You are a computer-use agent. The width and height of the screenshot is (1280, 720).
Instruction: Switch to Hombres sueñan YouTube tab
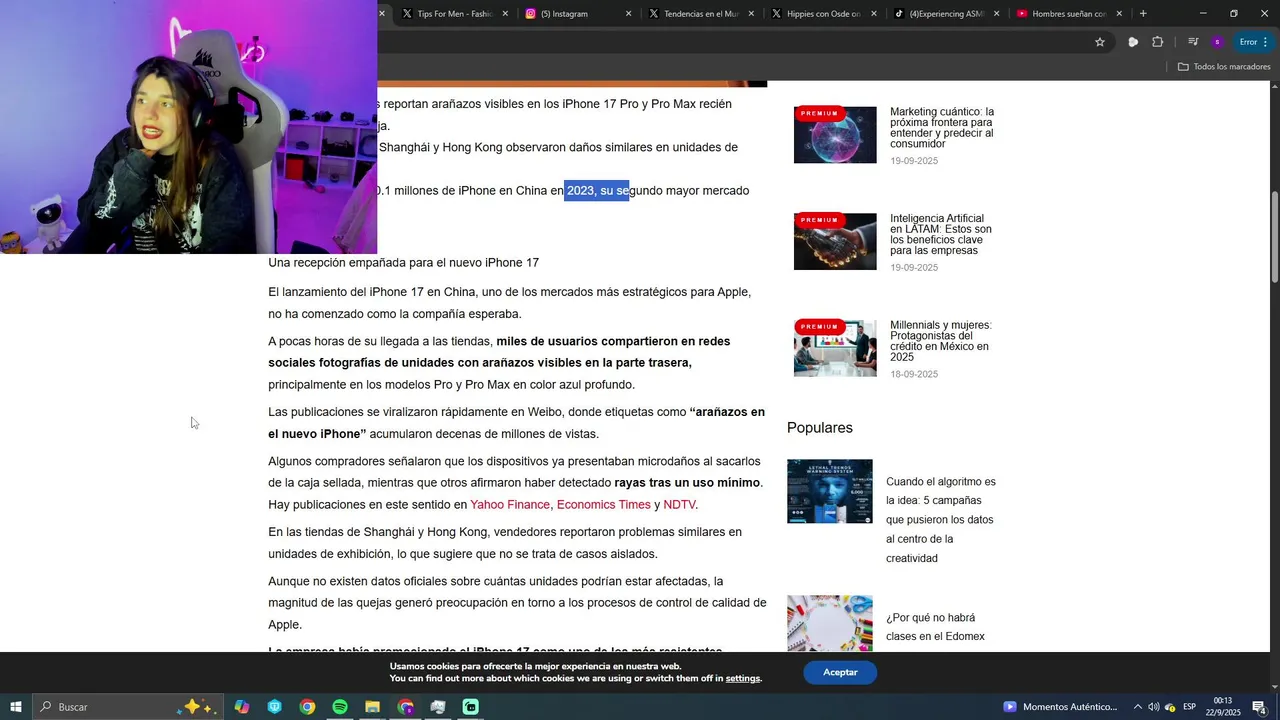(x=1069, y=14)
